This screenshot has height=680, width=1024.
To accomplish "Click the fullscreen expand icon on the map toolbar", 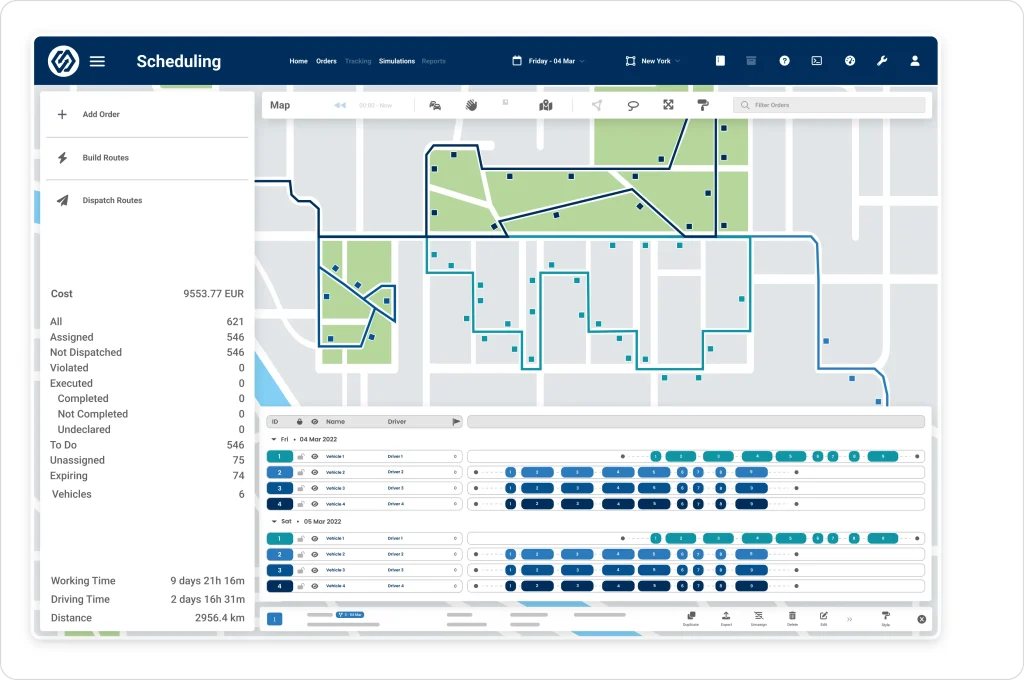I will point(668,105).
